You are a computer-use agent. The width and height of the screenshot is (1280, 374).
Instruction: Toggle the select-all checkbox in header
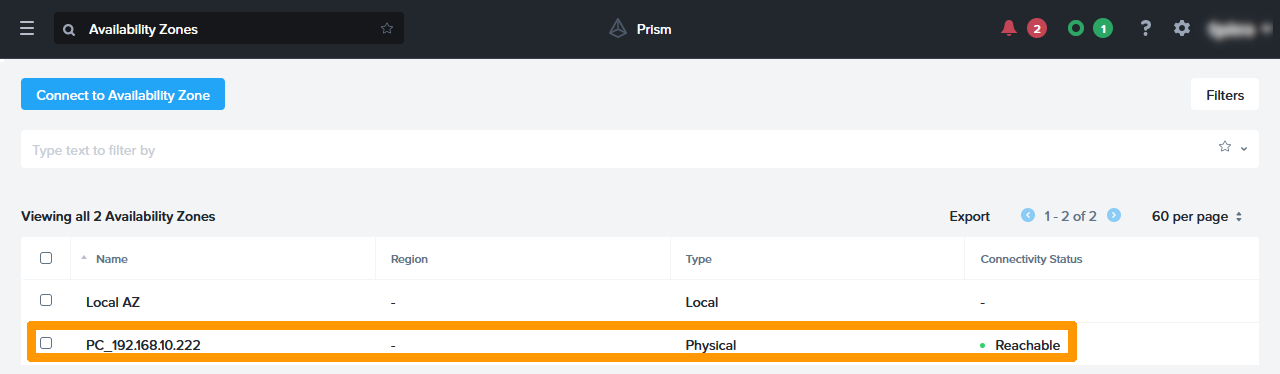coord(46,258)
